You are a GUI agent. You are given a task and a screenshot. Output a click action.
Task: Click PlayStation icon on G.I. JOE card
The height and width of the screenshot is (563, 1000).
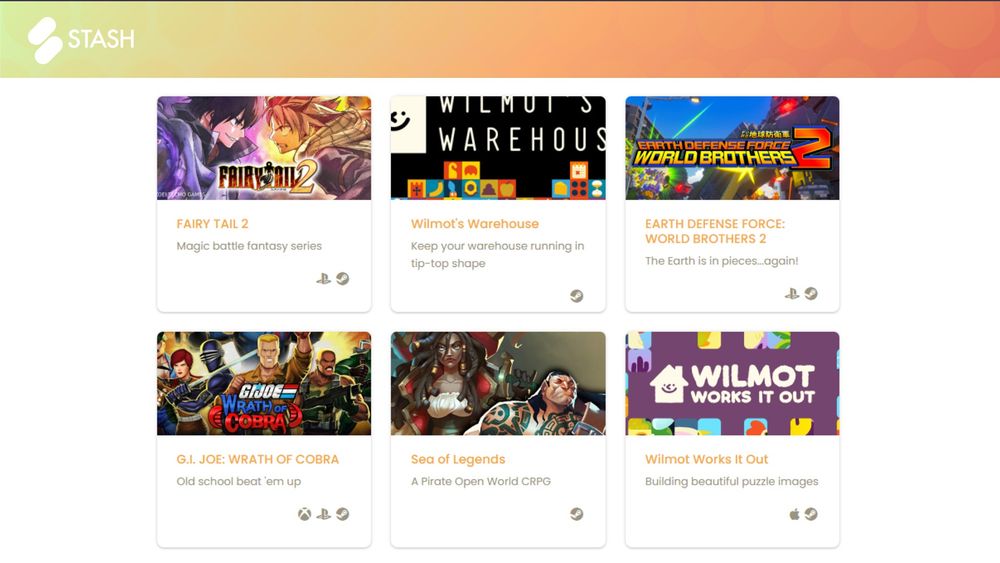tap(323, 514)
